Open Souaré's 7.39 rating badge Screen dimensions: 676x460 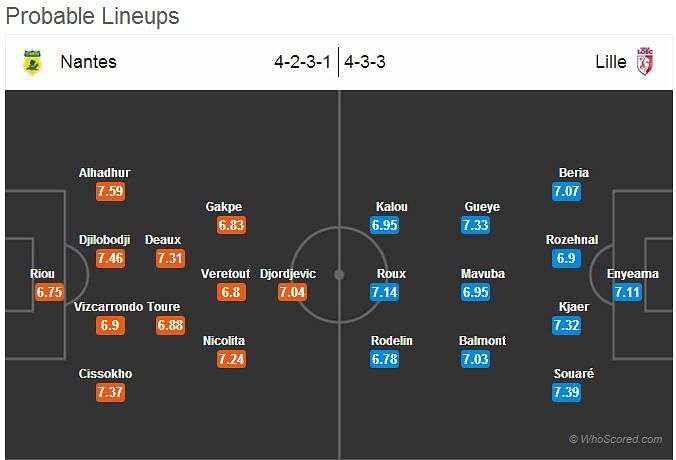(566, 392)
